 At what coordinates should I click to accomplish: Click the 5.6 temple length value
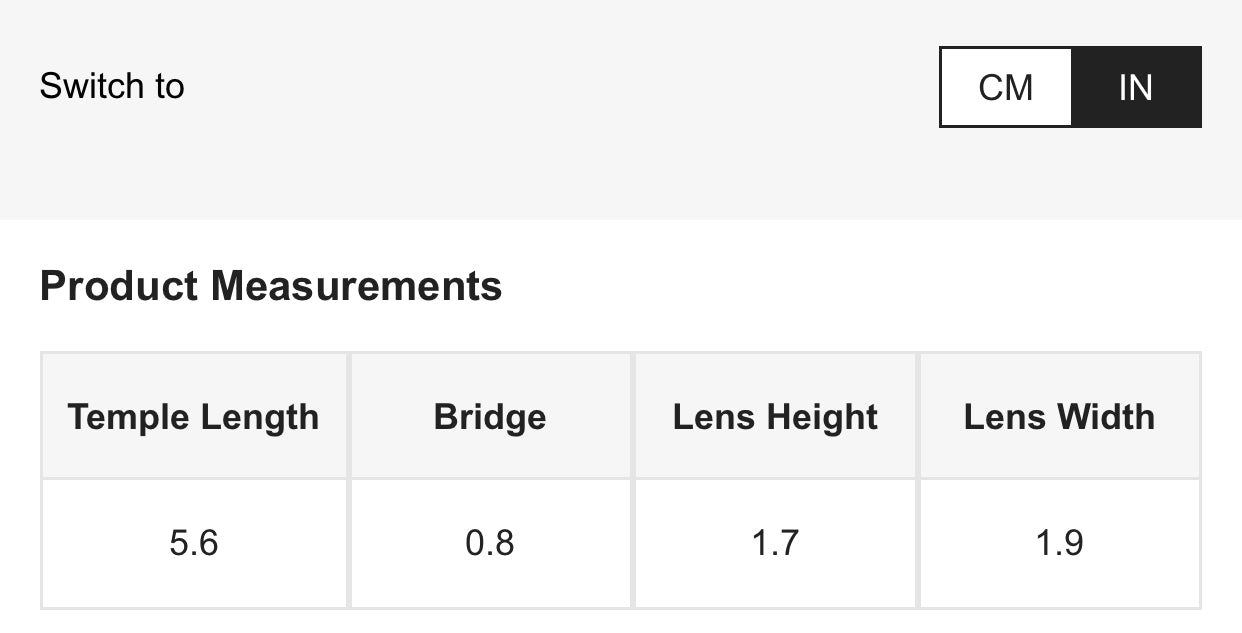[194, 543]
